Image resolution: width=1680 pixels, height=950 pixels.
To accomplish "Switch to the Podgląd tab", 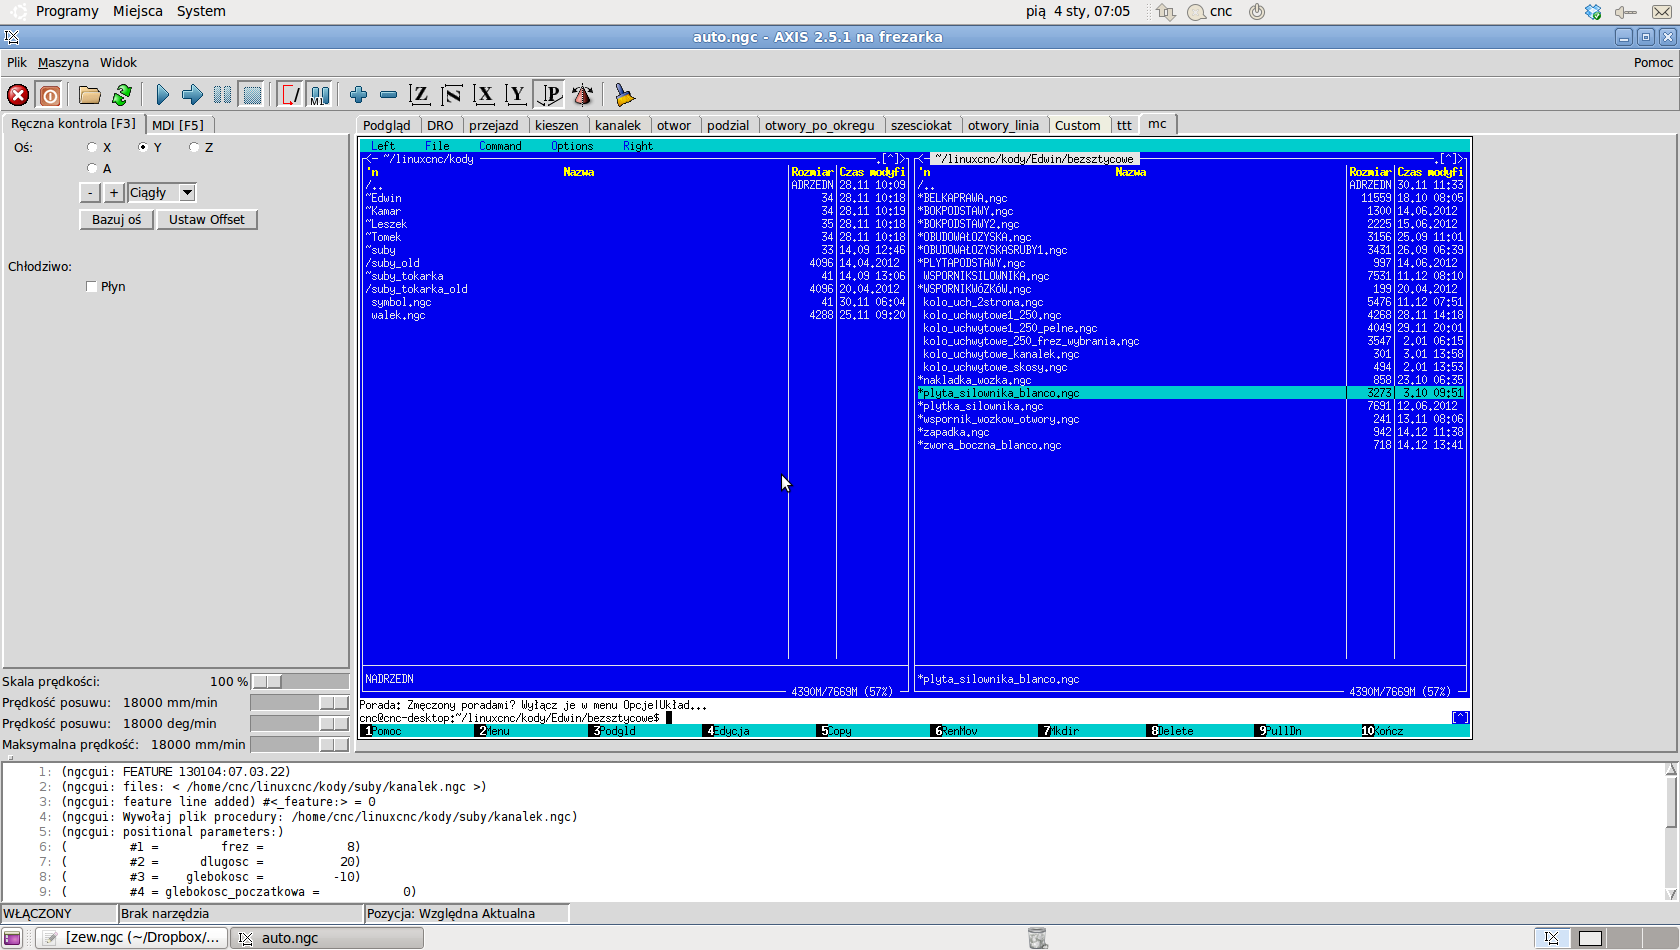I will [387, 125].
